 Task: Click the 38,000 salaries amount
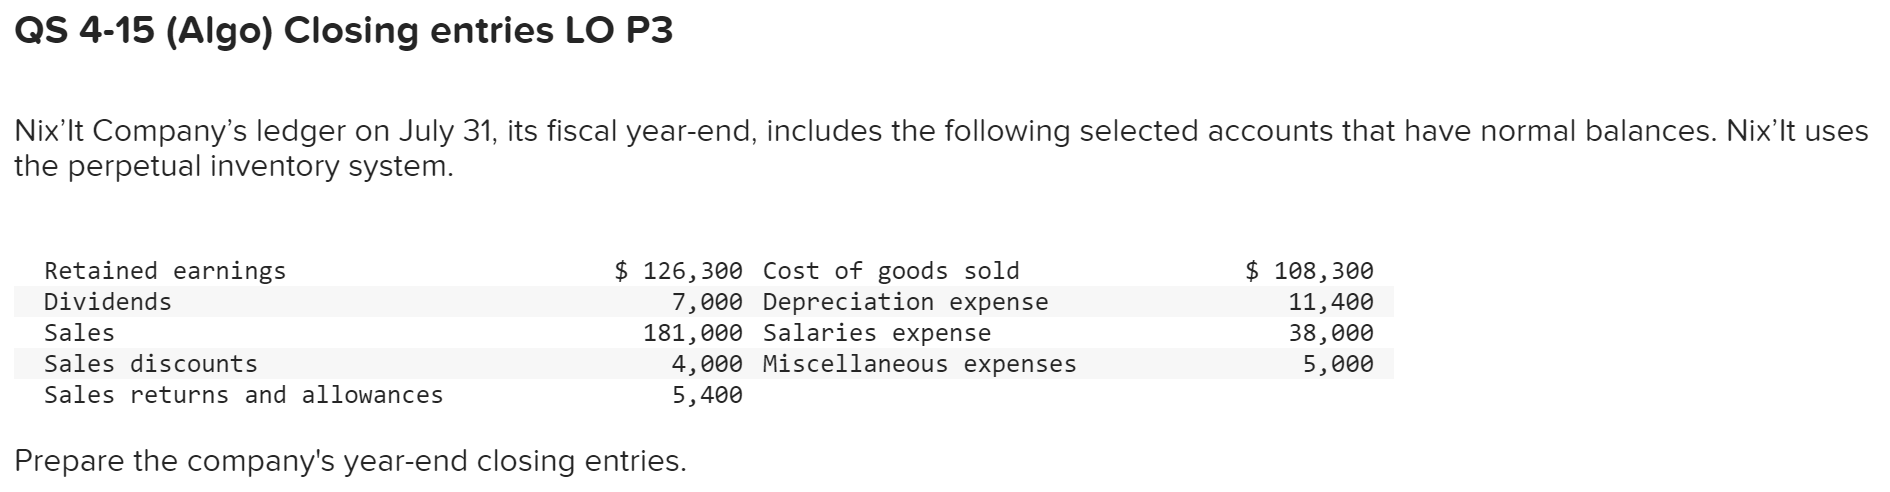(1331, 333)
